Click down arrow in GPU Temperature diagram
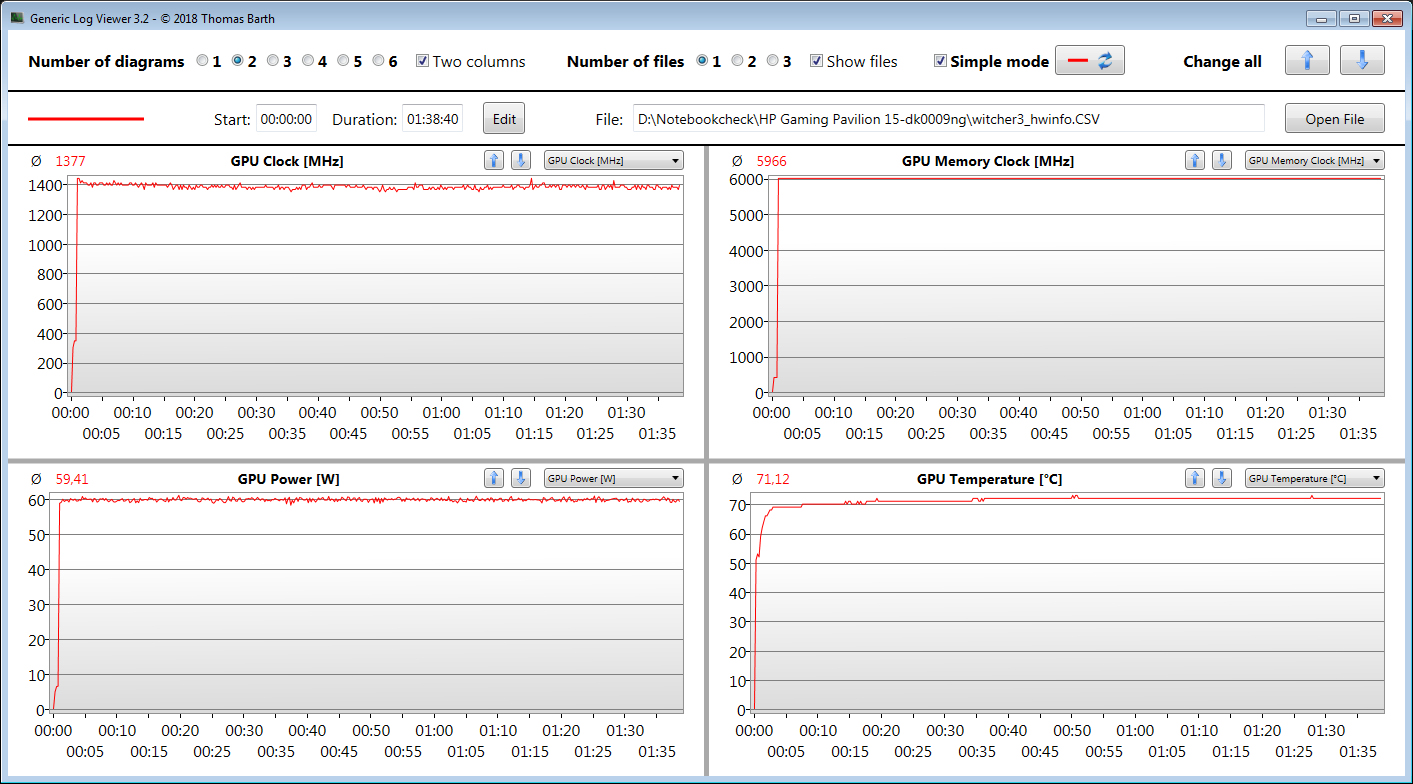Viewport: 1413px width, 784px height. click(1222, 479)
